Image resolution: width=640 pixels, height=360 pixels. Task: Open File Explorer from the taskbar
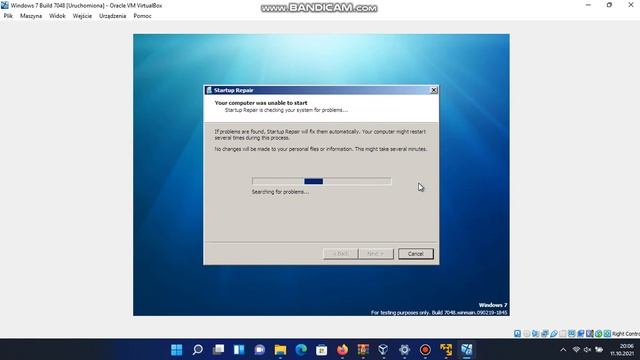click(280, 350)
